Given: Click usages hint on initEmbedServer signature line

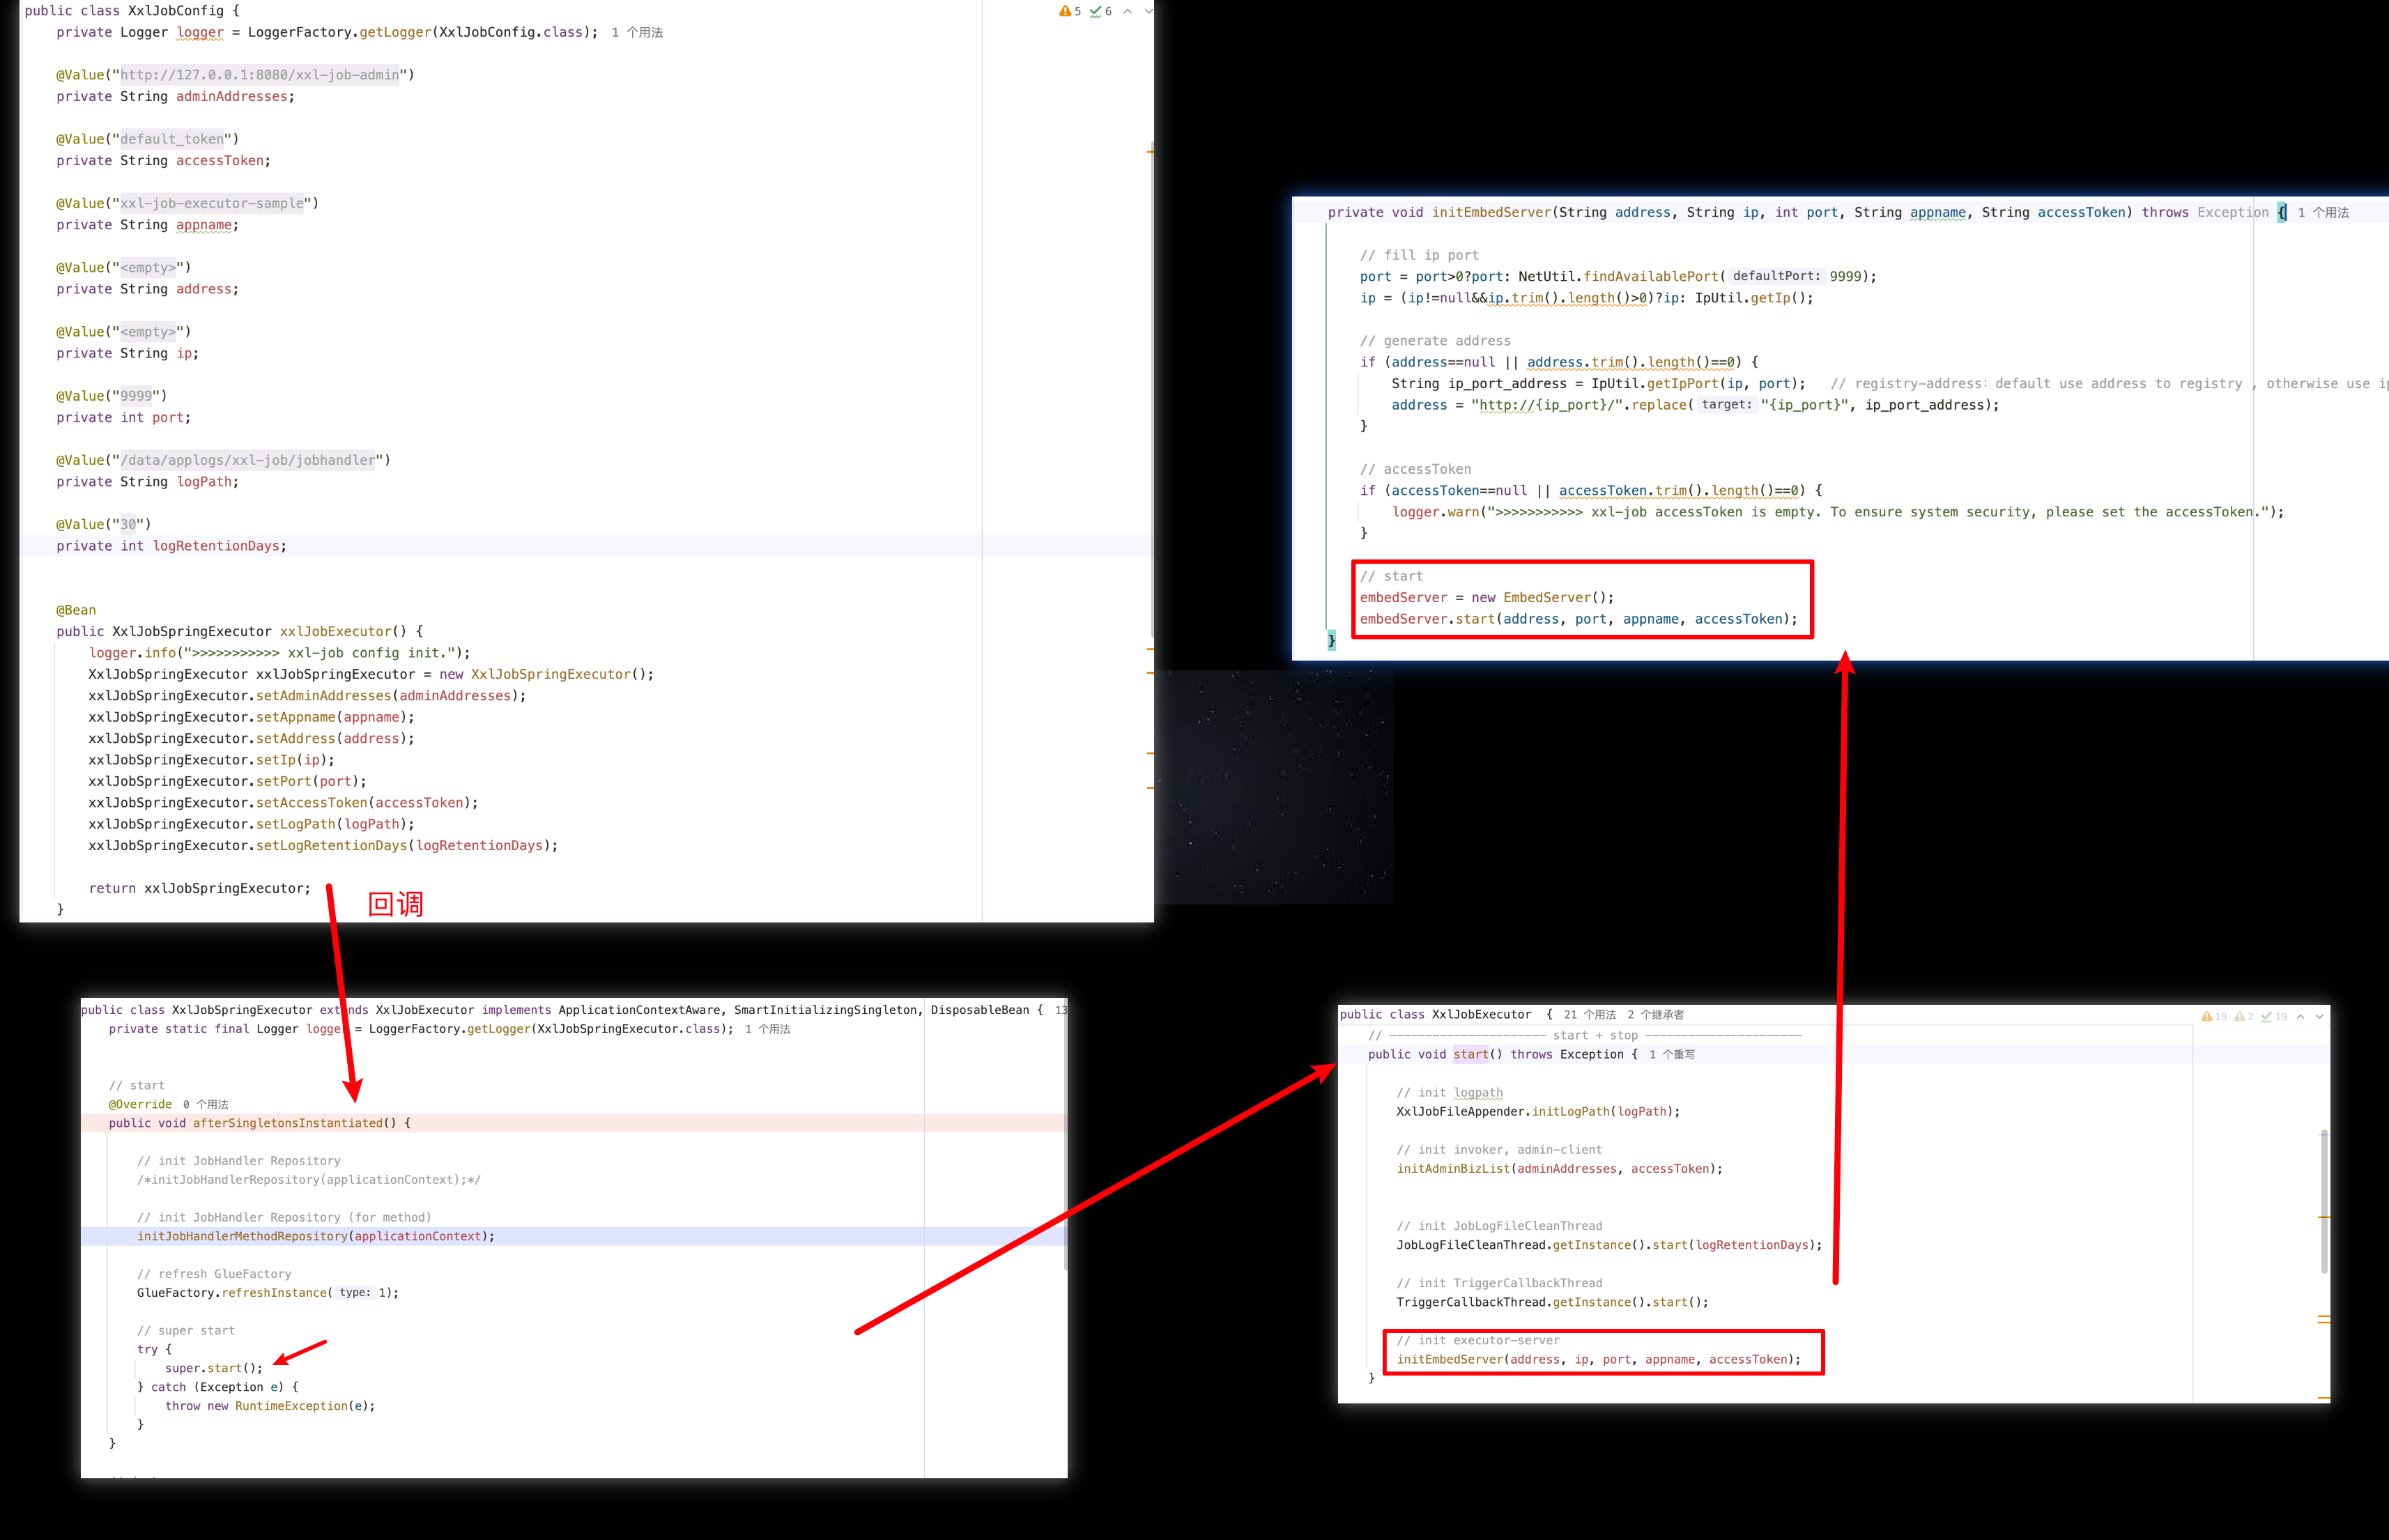Looking at the screenshot, I should pyautogui.click(x=2323, y=212).
